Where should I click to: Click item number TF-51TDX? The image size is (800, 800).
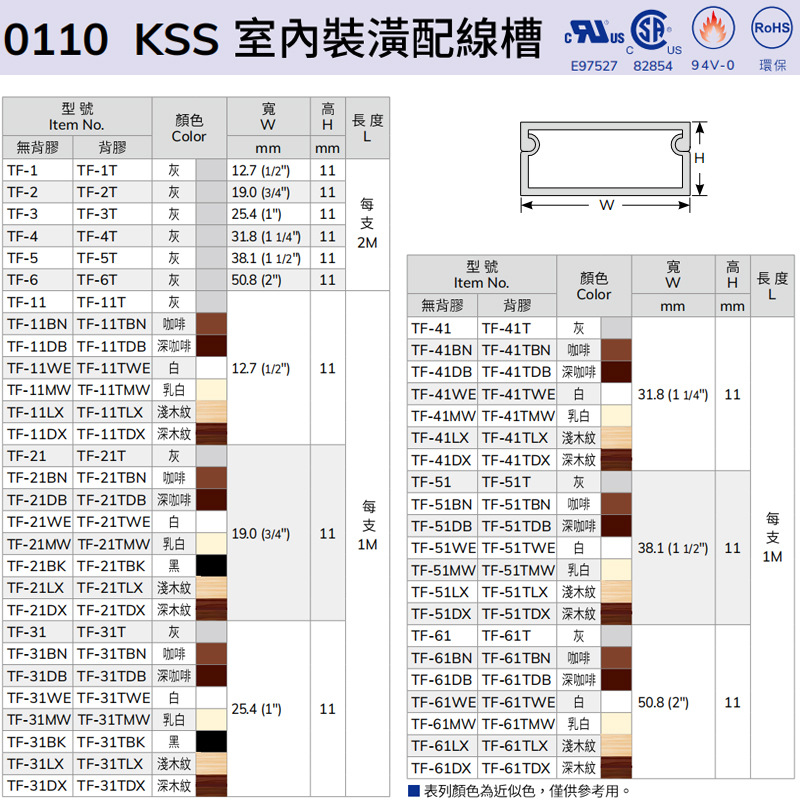click(516, 614)
